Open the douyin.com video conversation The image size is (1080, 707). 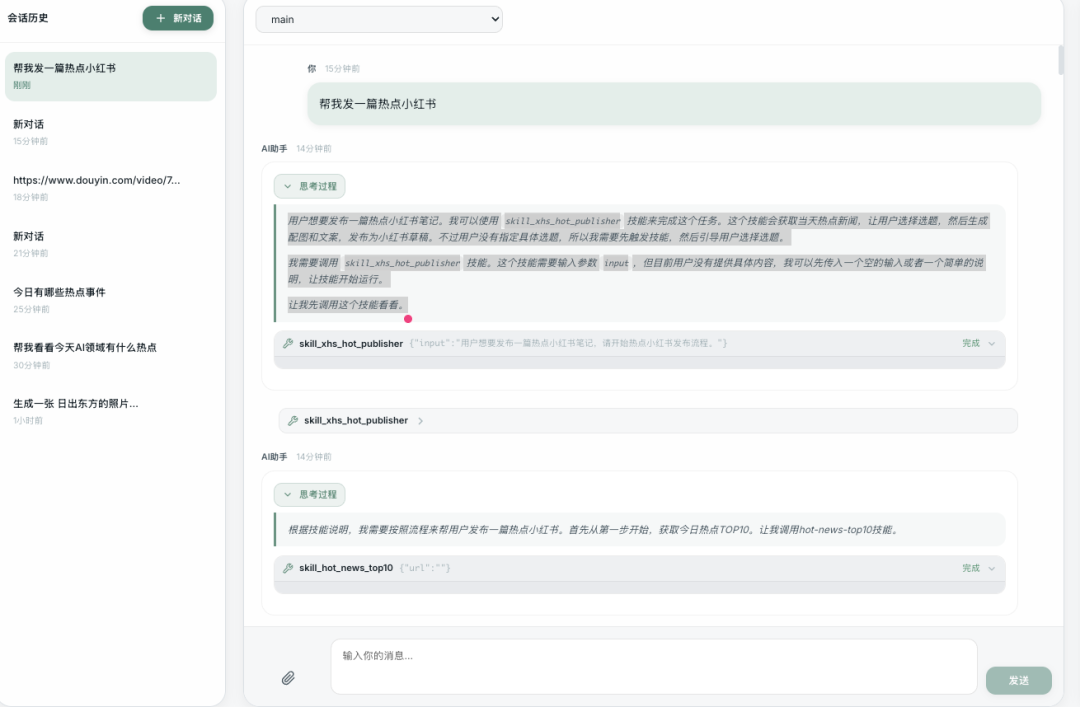109,188
